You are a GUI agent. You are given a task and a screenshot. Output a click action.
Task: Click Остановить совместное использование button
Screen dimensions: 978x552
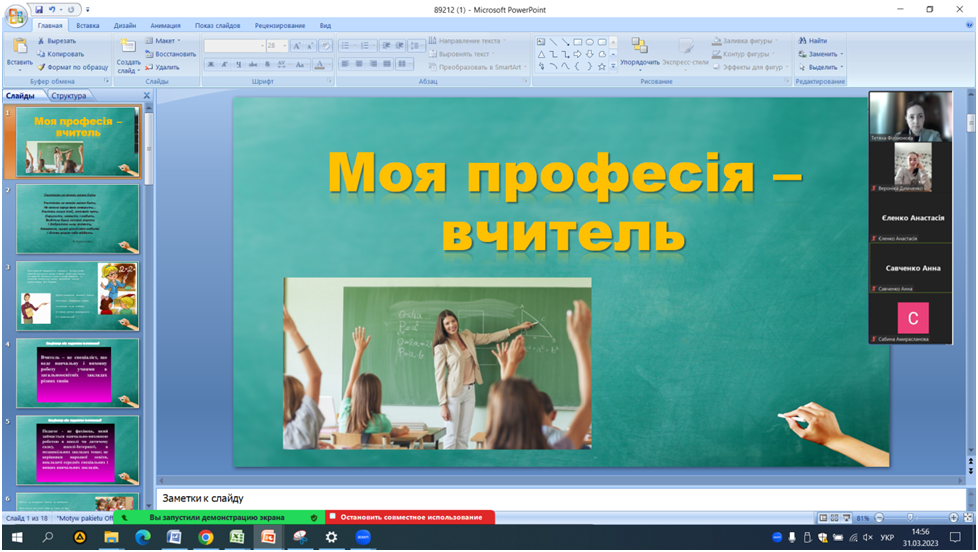pyautogui.click(x=411, y=517)
